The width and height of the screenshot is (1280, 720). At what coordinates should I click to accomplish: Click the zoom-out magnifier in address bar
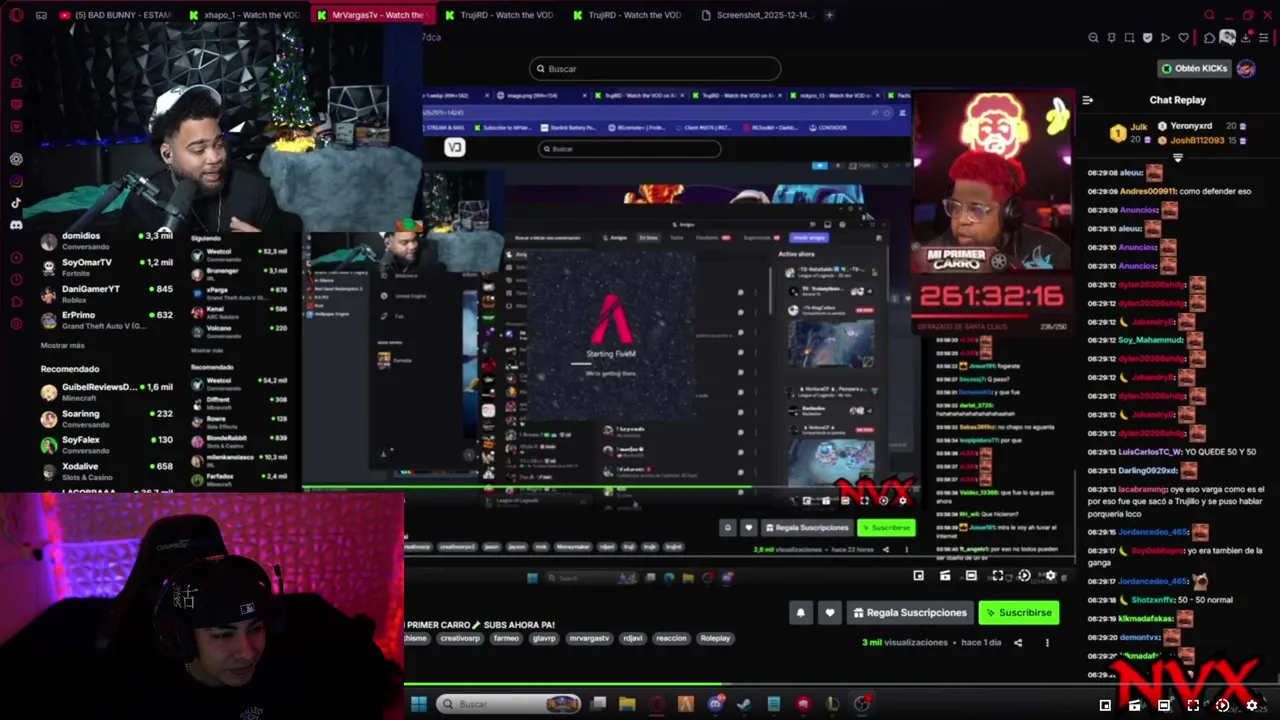point(1093,38)
